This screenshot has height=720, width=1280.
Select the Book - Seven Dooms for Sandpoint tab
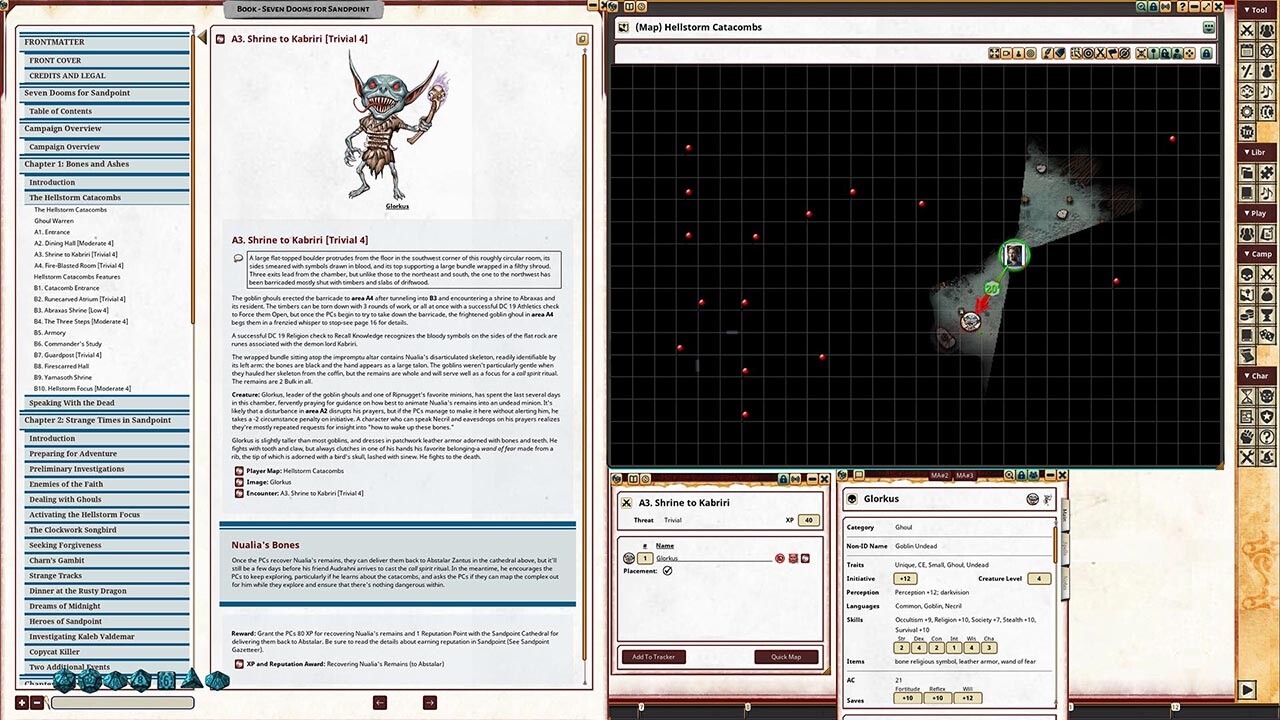302,9
